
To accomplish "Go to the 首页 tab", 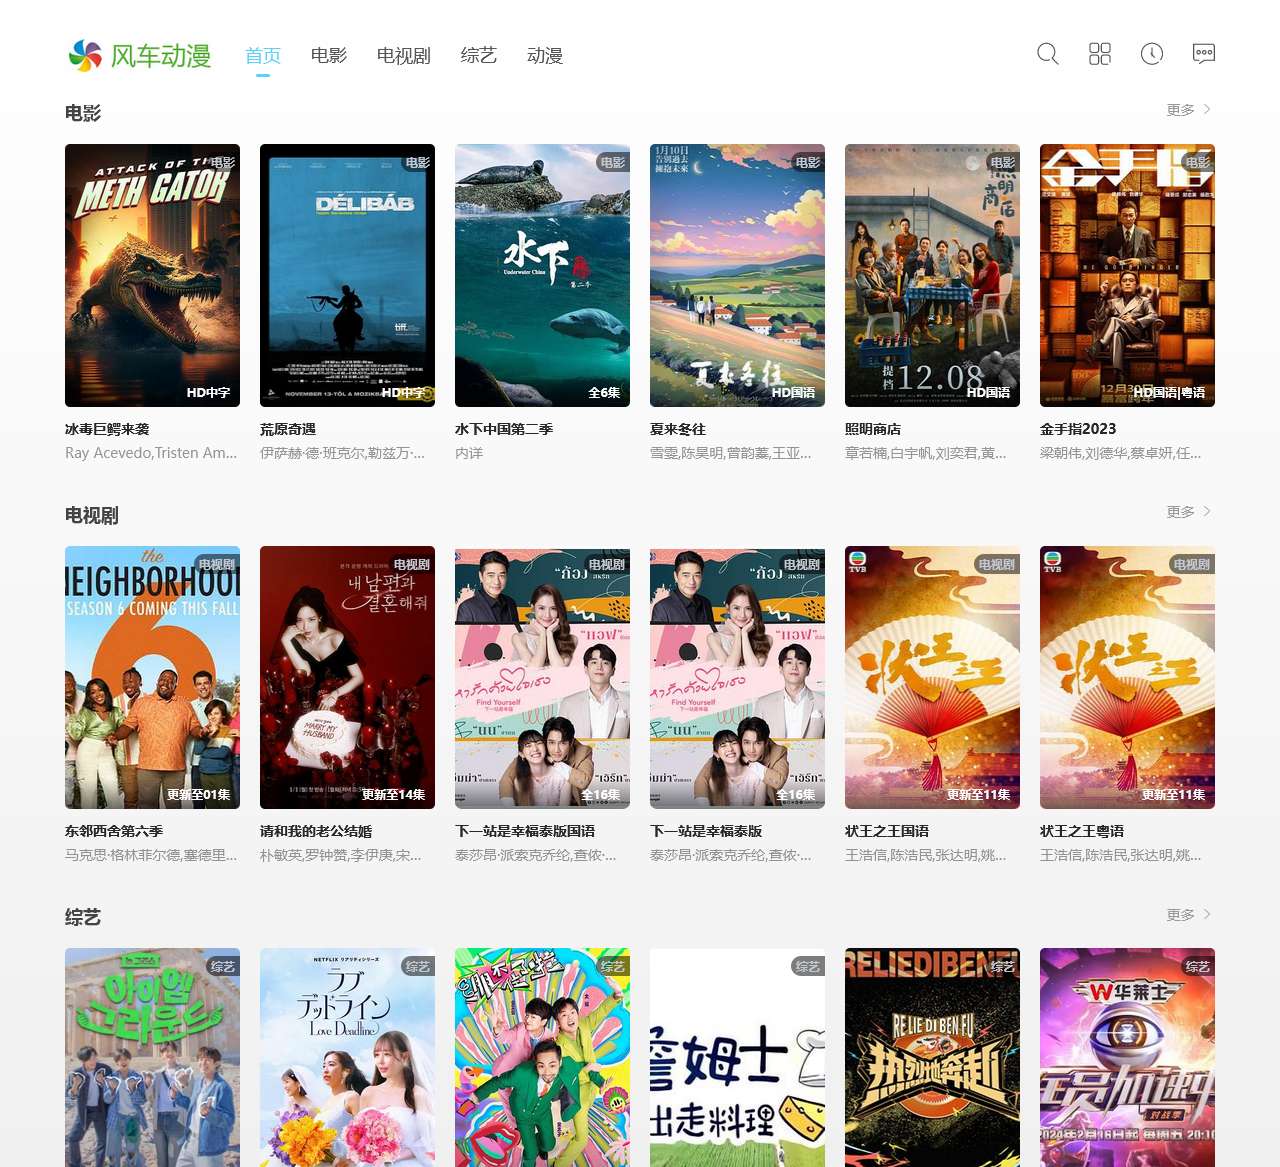I will pos(263,56).
